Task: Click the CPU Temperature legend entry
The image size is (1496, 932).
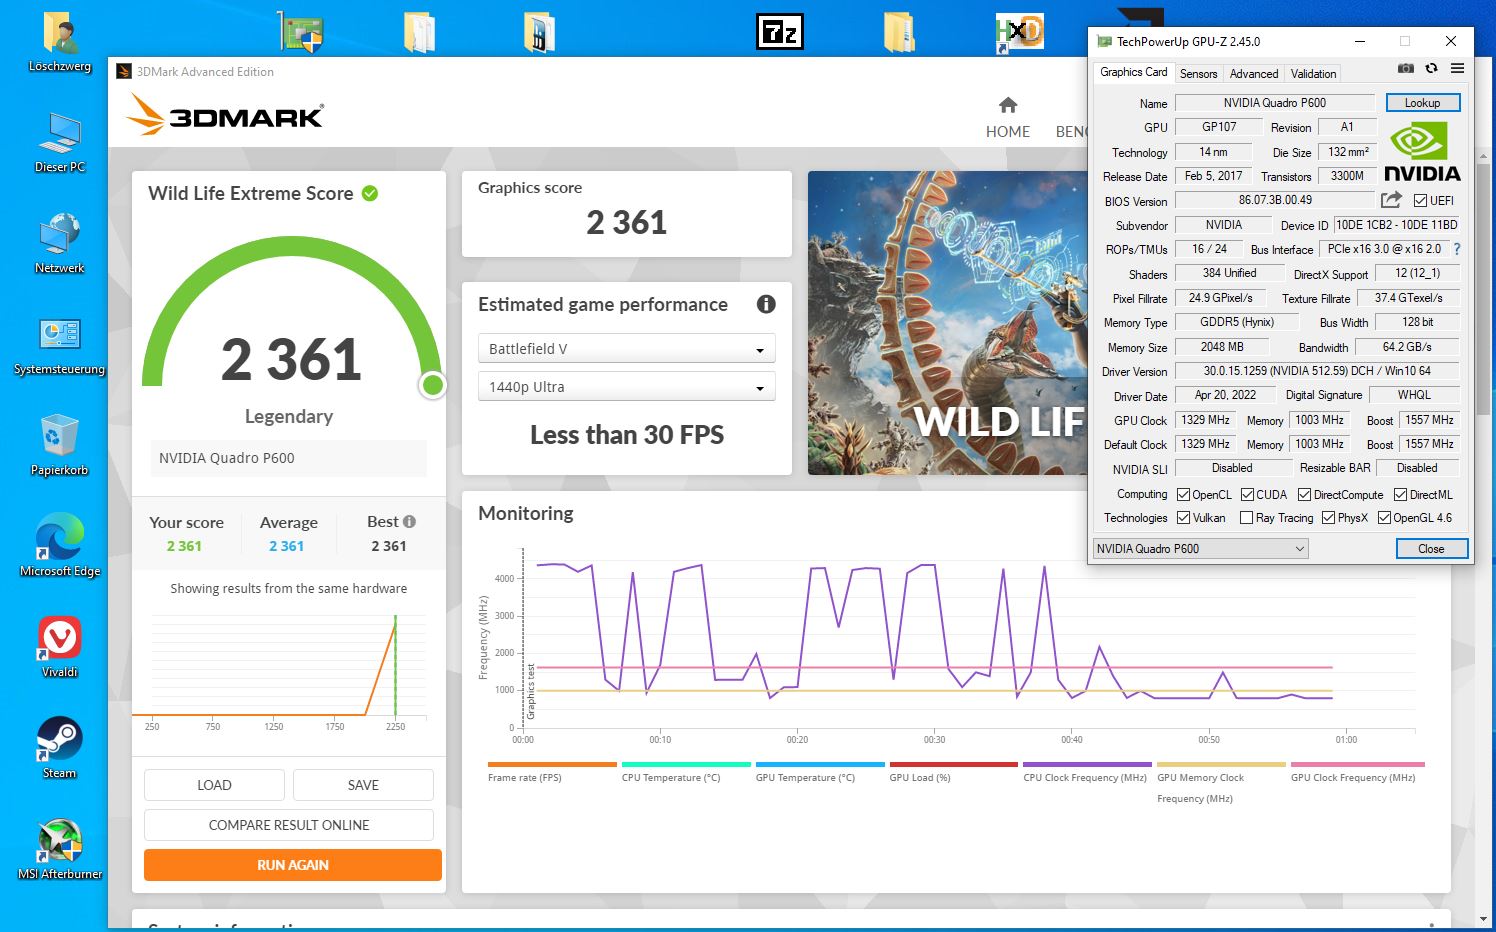Action: click(x=671, y=778)
